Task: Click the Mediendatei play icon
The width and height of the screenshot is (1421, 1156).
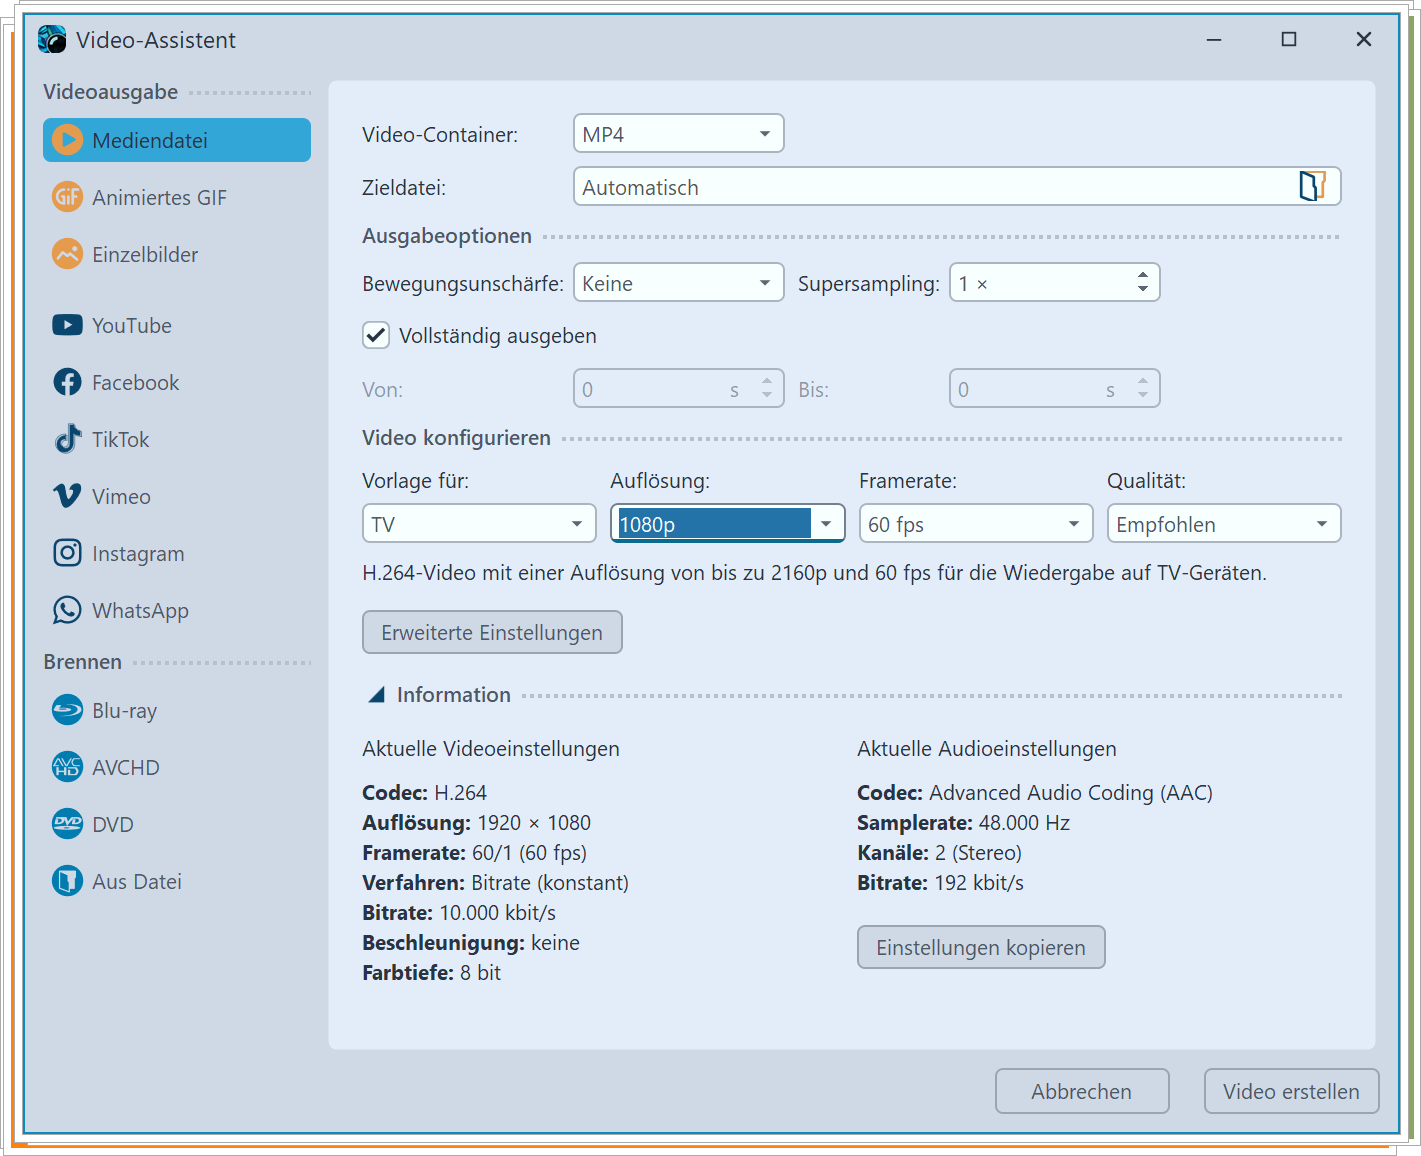Action: [67, 140]
